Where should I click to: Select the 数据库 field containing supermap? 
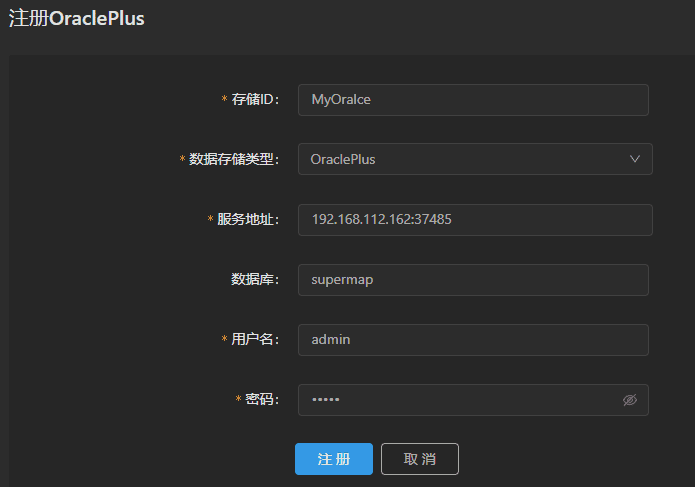tap(472, 280)
